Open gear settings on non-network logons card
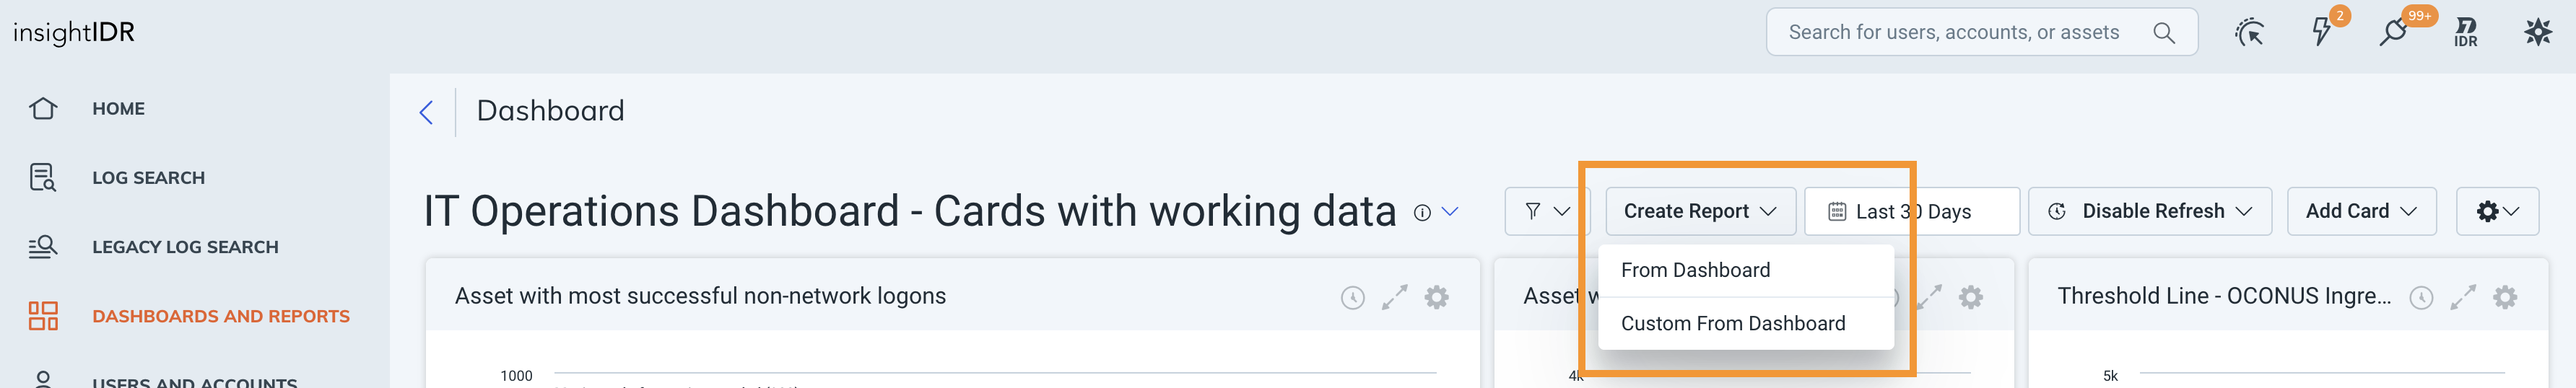 [x=1436, y=297]
